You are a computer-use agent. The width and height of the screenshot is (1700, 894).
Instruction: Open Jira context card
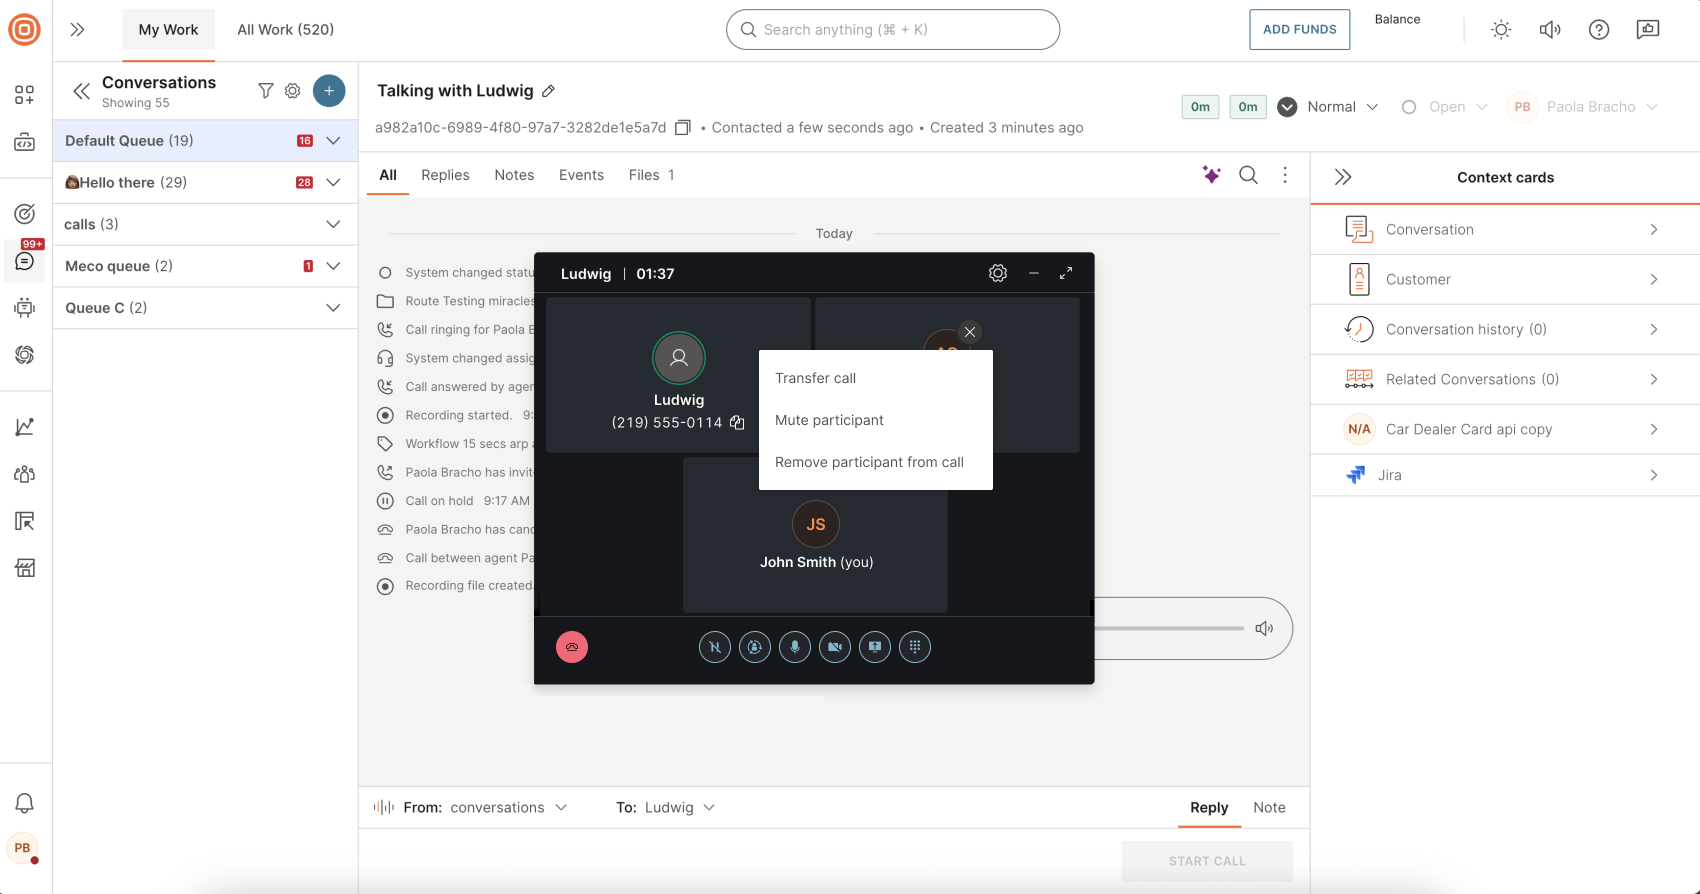point(1505,475)
